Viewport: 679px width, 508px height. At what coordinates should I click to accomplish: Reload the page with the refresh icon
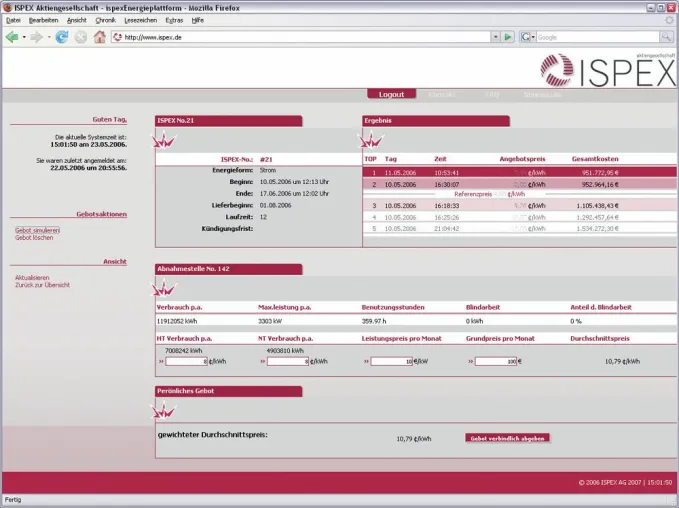tap(62, 37)
